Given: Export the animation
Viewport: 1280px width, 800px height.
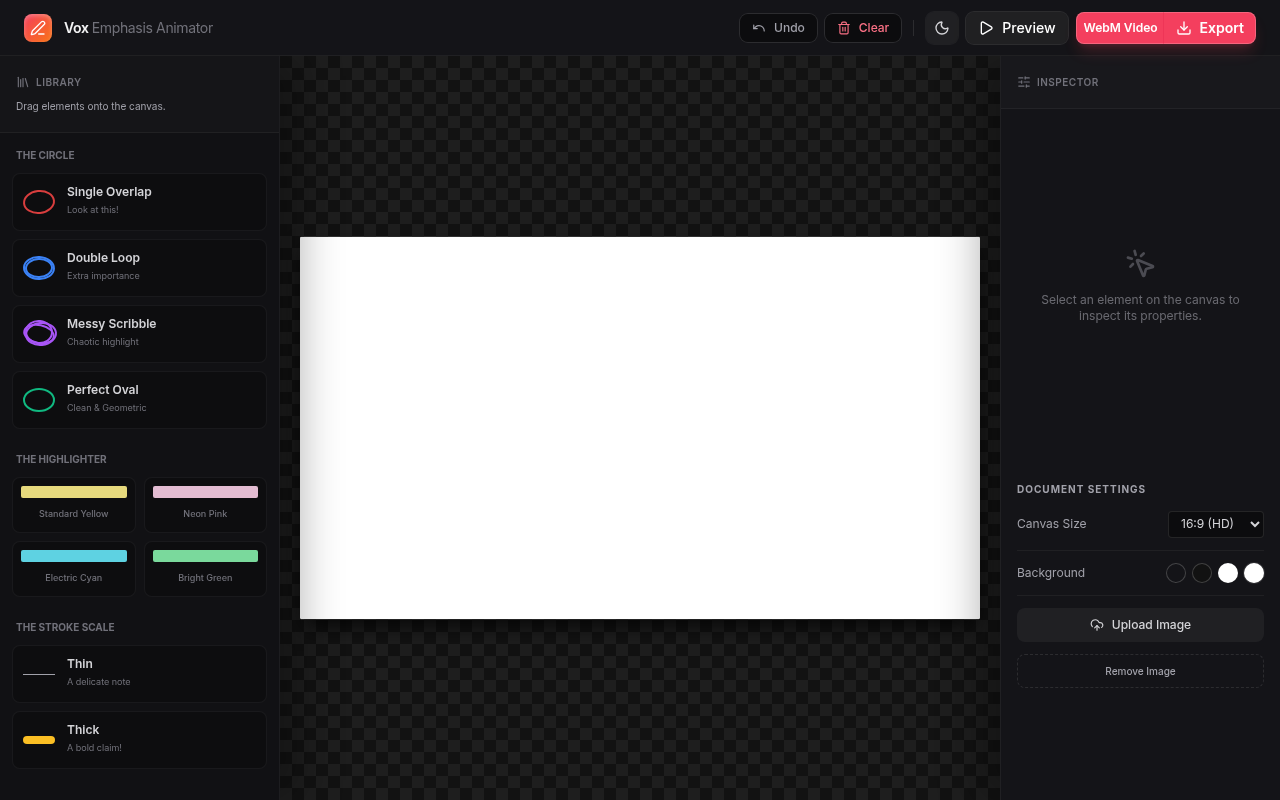Looking at the screenshot, I should [x=1210, y=28].
